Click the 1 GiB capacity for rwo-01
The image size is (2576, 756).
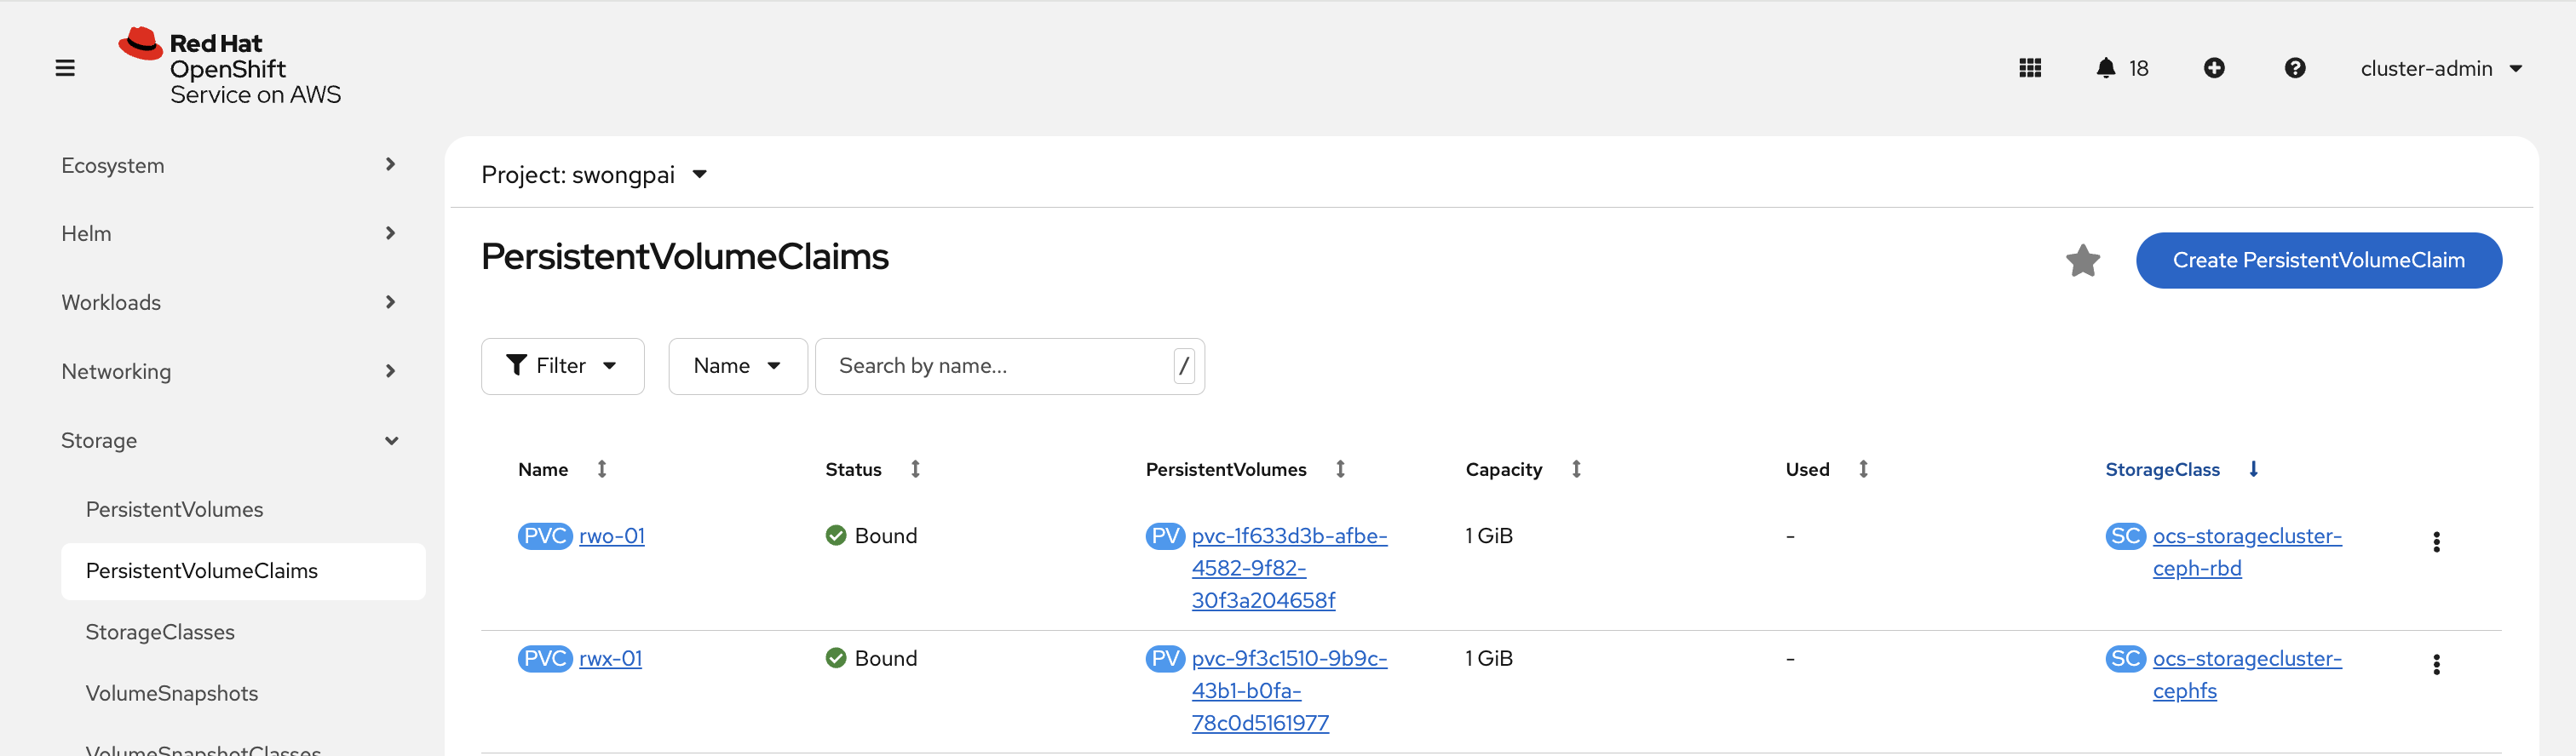(x=1489, y=536)
